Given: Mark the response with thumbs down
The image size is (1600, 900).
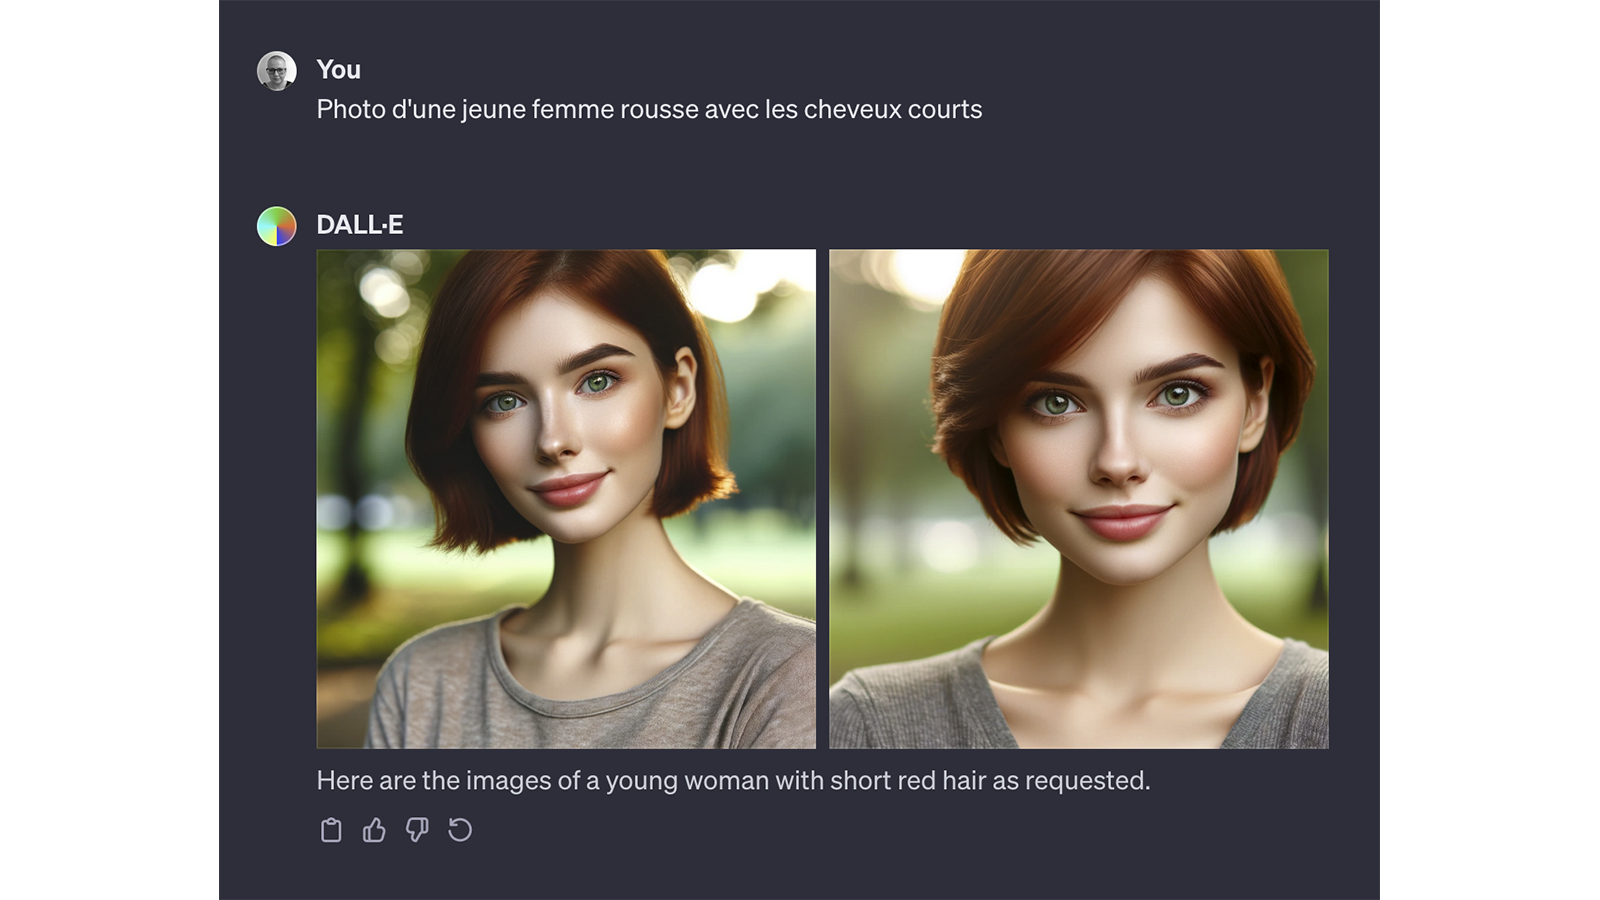Looking at the screenshot, I should (x=417, y=830).
